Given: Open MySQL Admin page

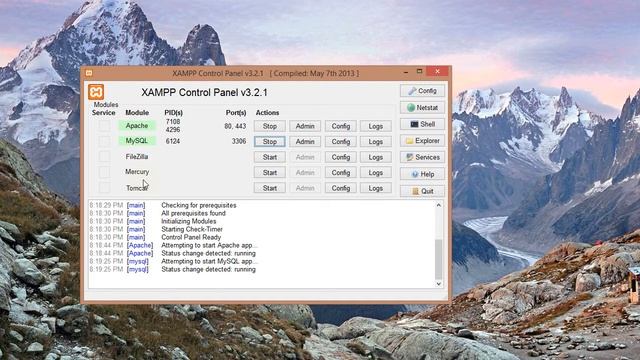Looking at the screenshot, I should [305, 142].
